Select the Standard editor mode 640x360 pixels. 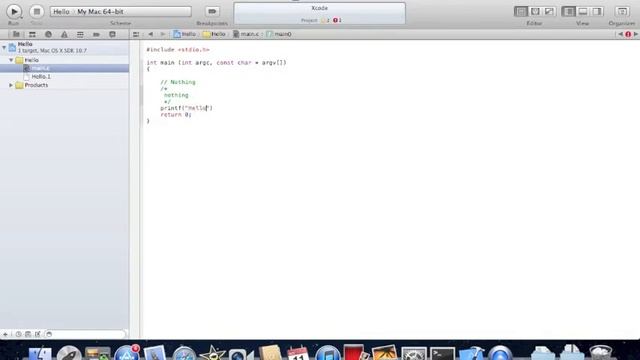(x=520, y=11)
